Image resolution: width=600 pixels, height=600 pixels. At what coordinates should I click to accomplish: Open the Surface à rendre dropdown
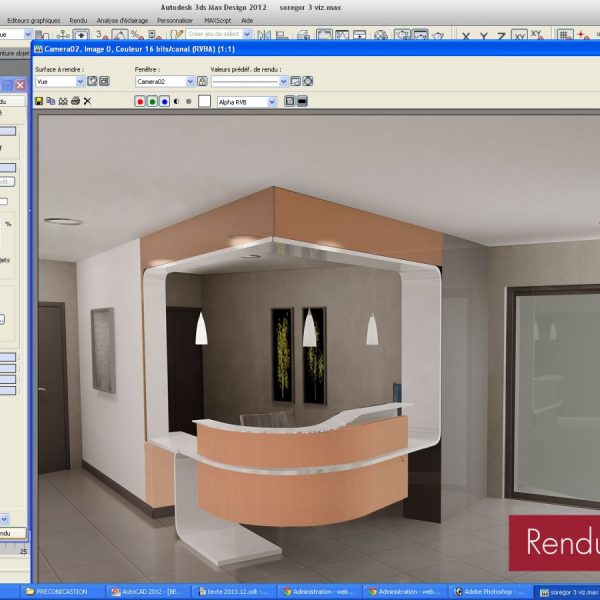click(x=80, y=81)
